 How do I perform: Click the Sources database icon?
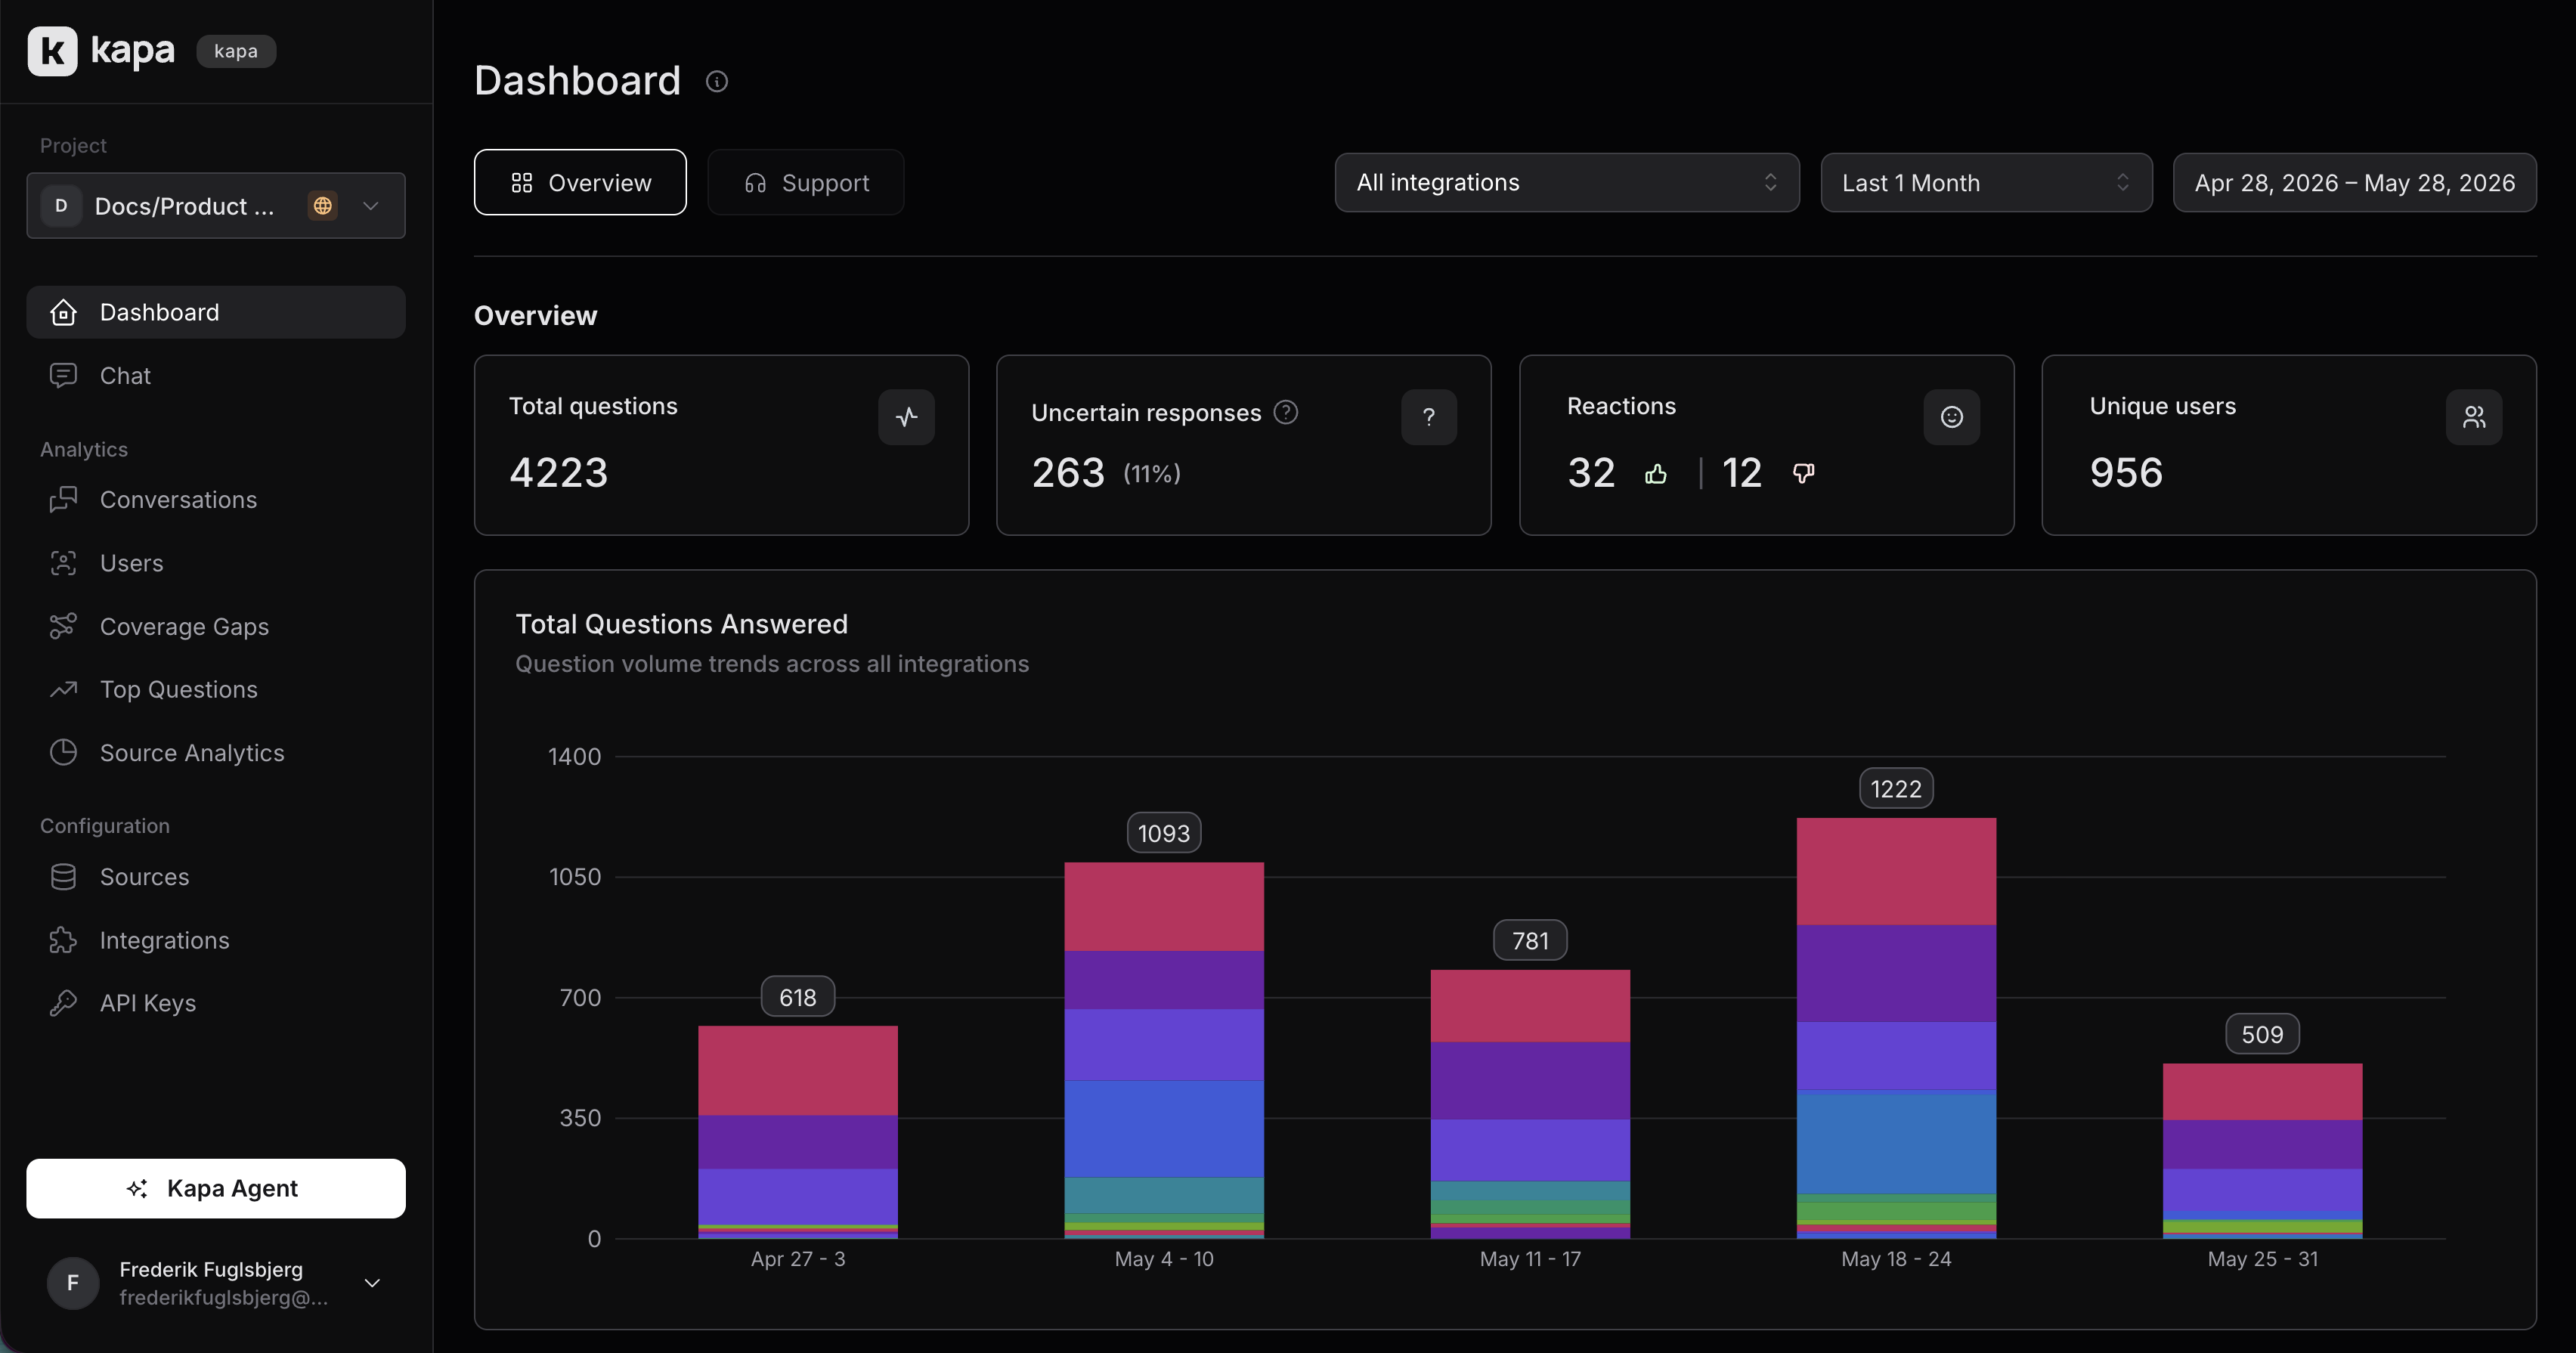click(x=63, y=876)
